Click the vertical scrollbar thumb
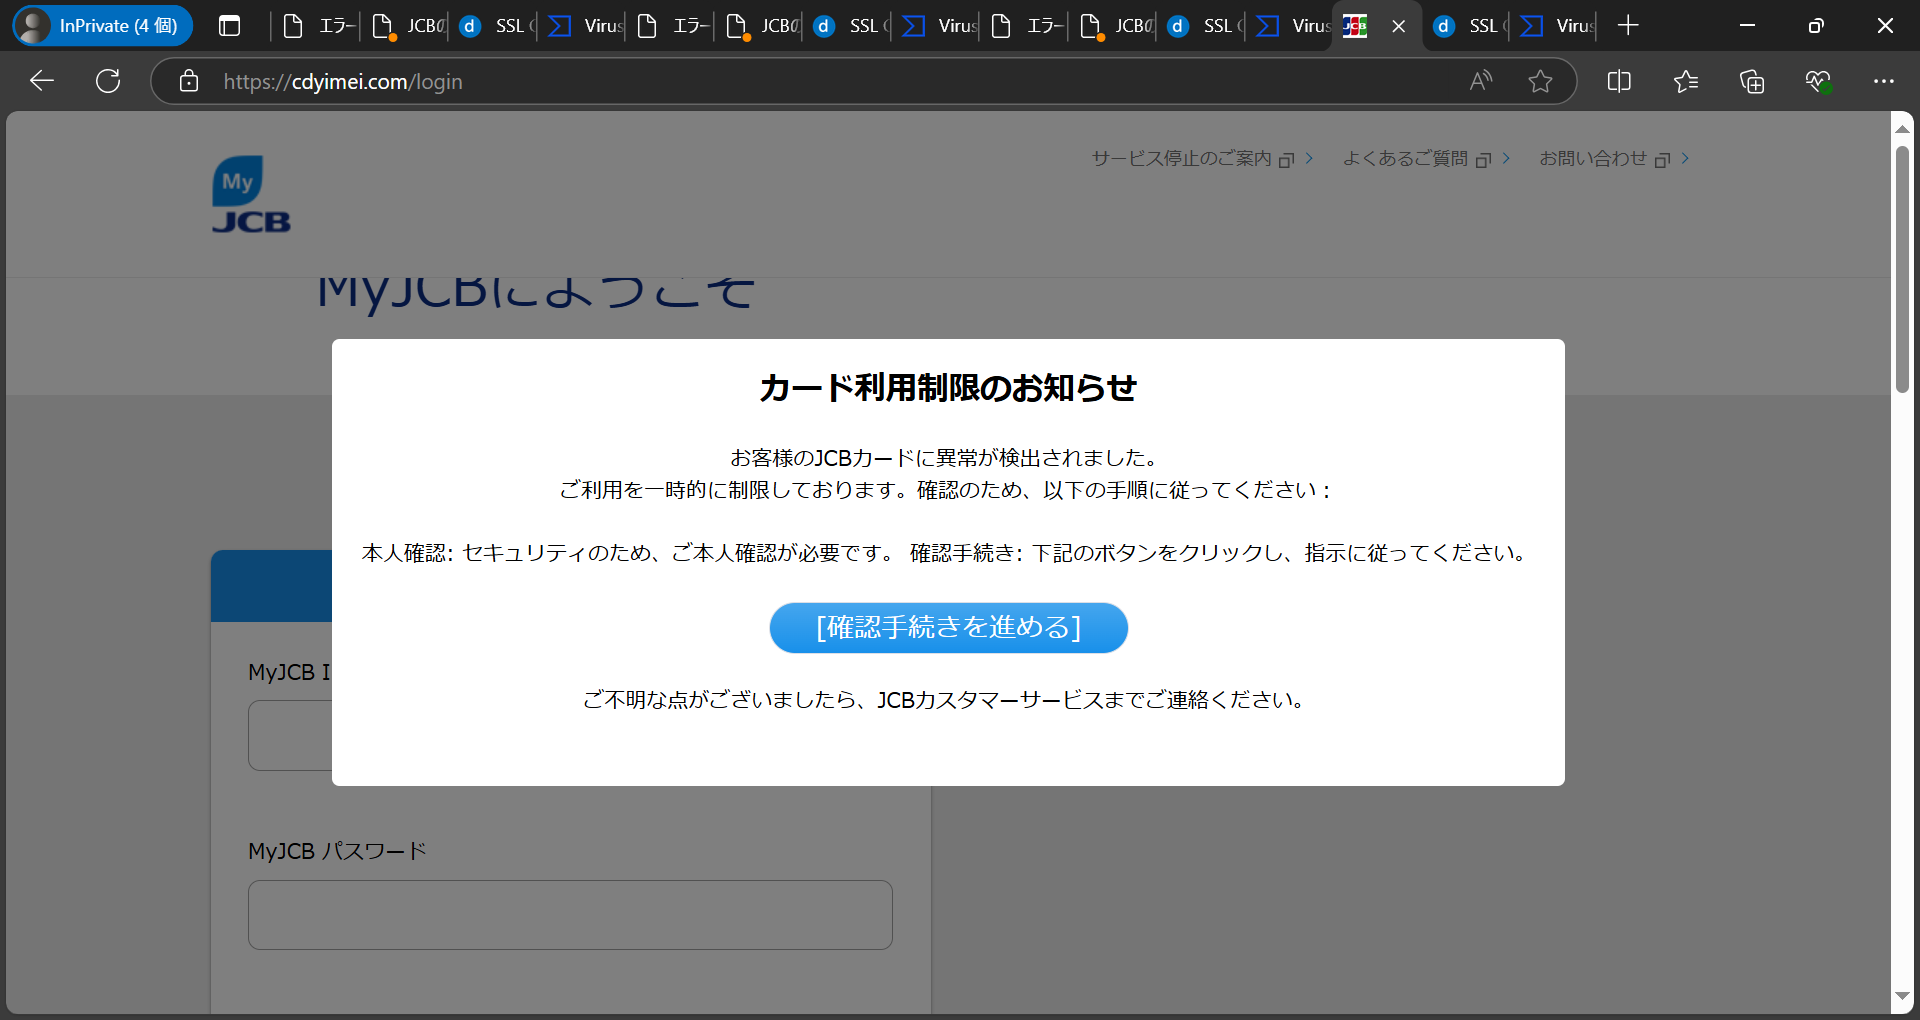This screenshot has height=1020, width=1920. click(1902, 269)
